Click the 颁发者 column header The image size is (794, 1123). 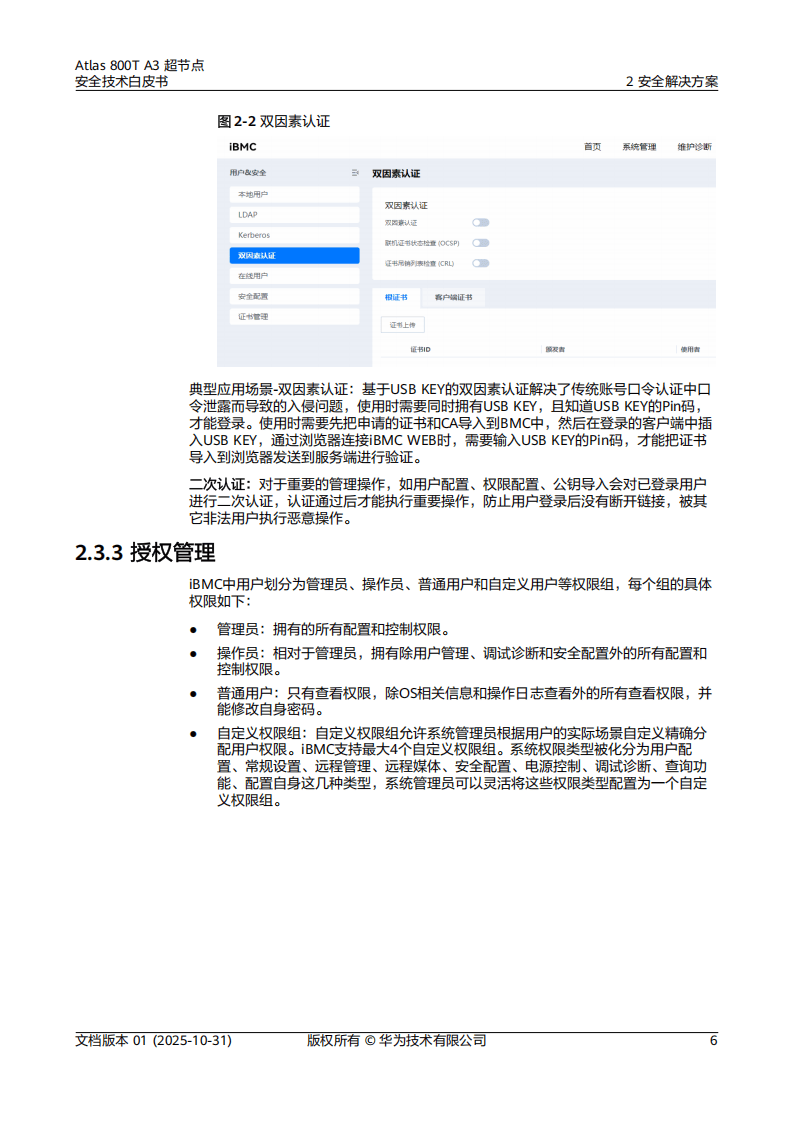[555, 349]
